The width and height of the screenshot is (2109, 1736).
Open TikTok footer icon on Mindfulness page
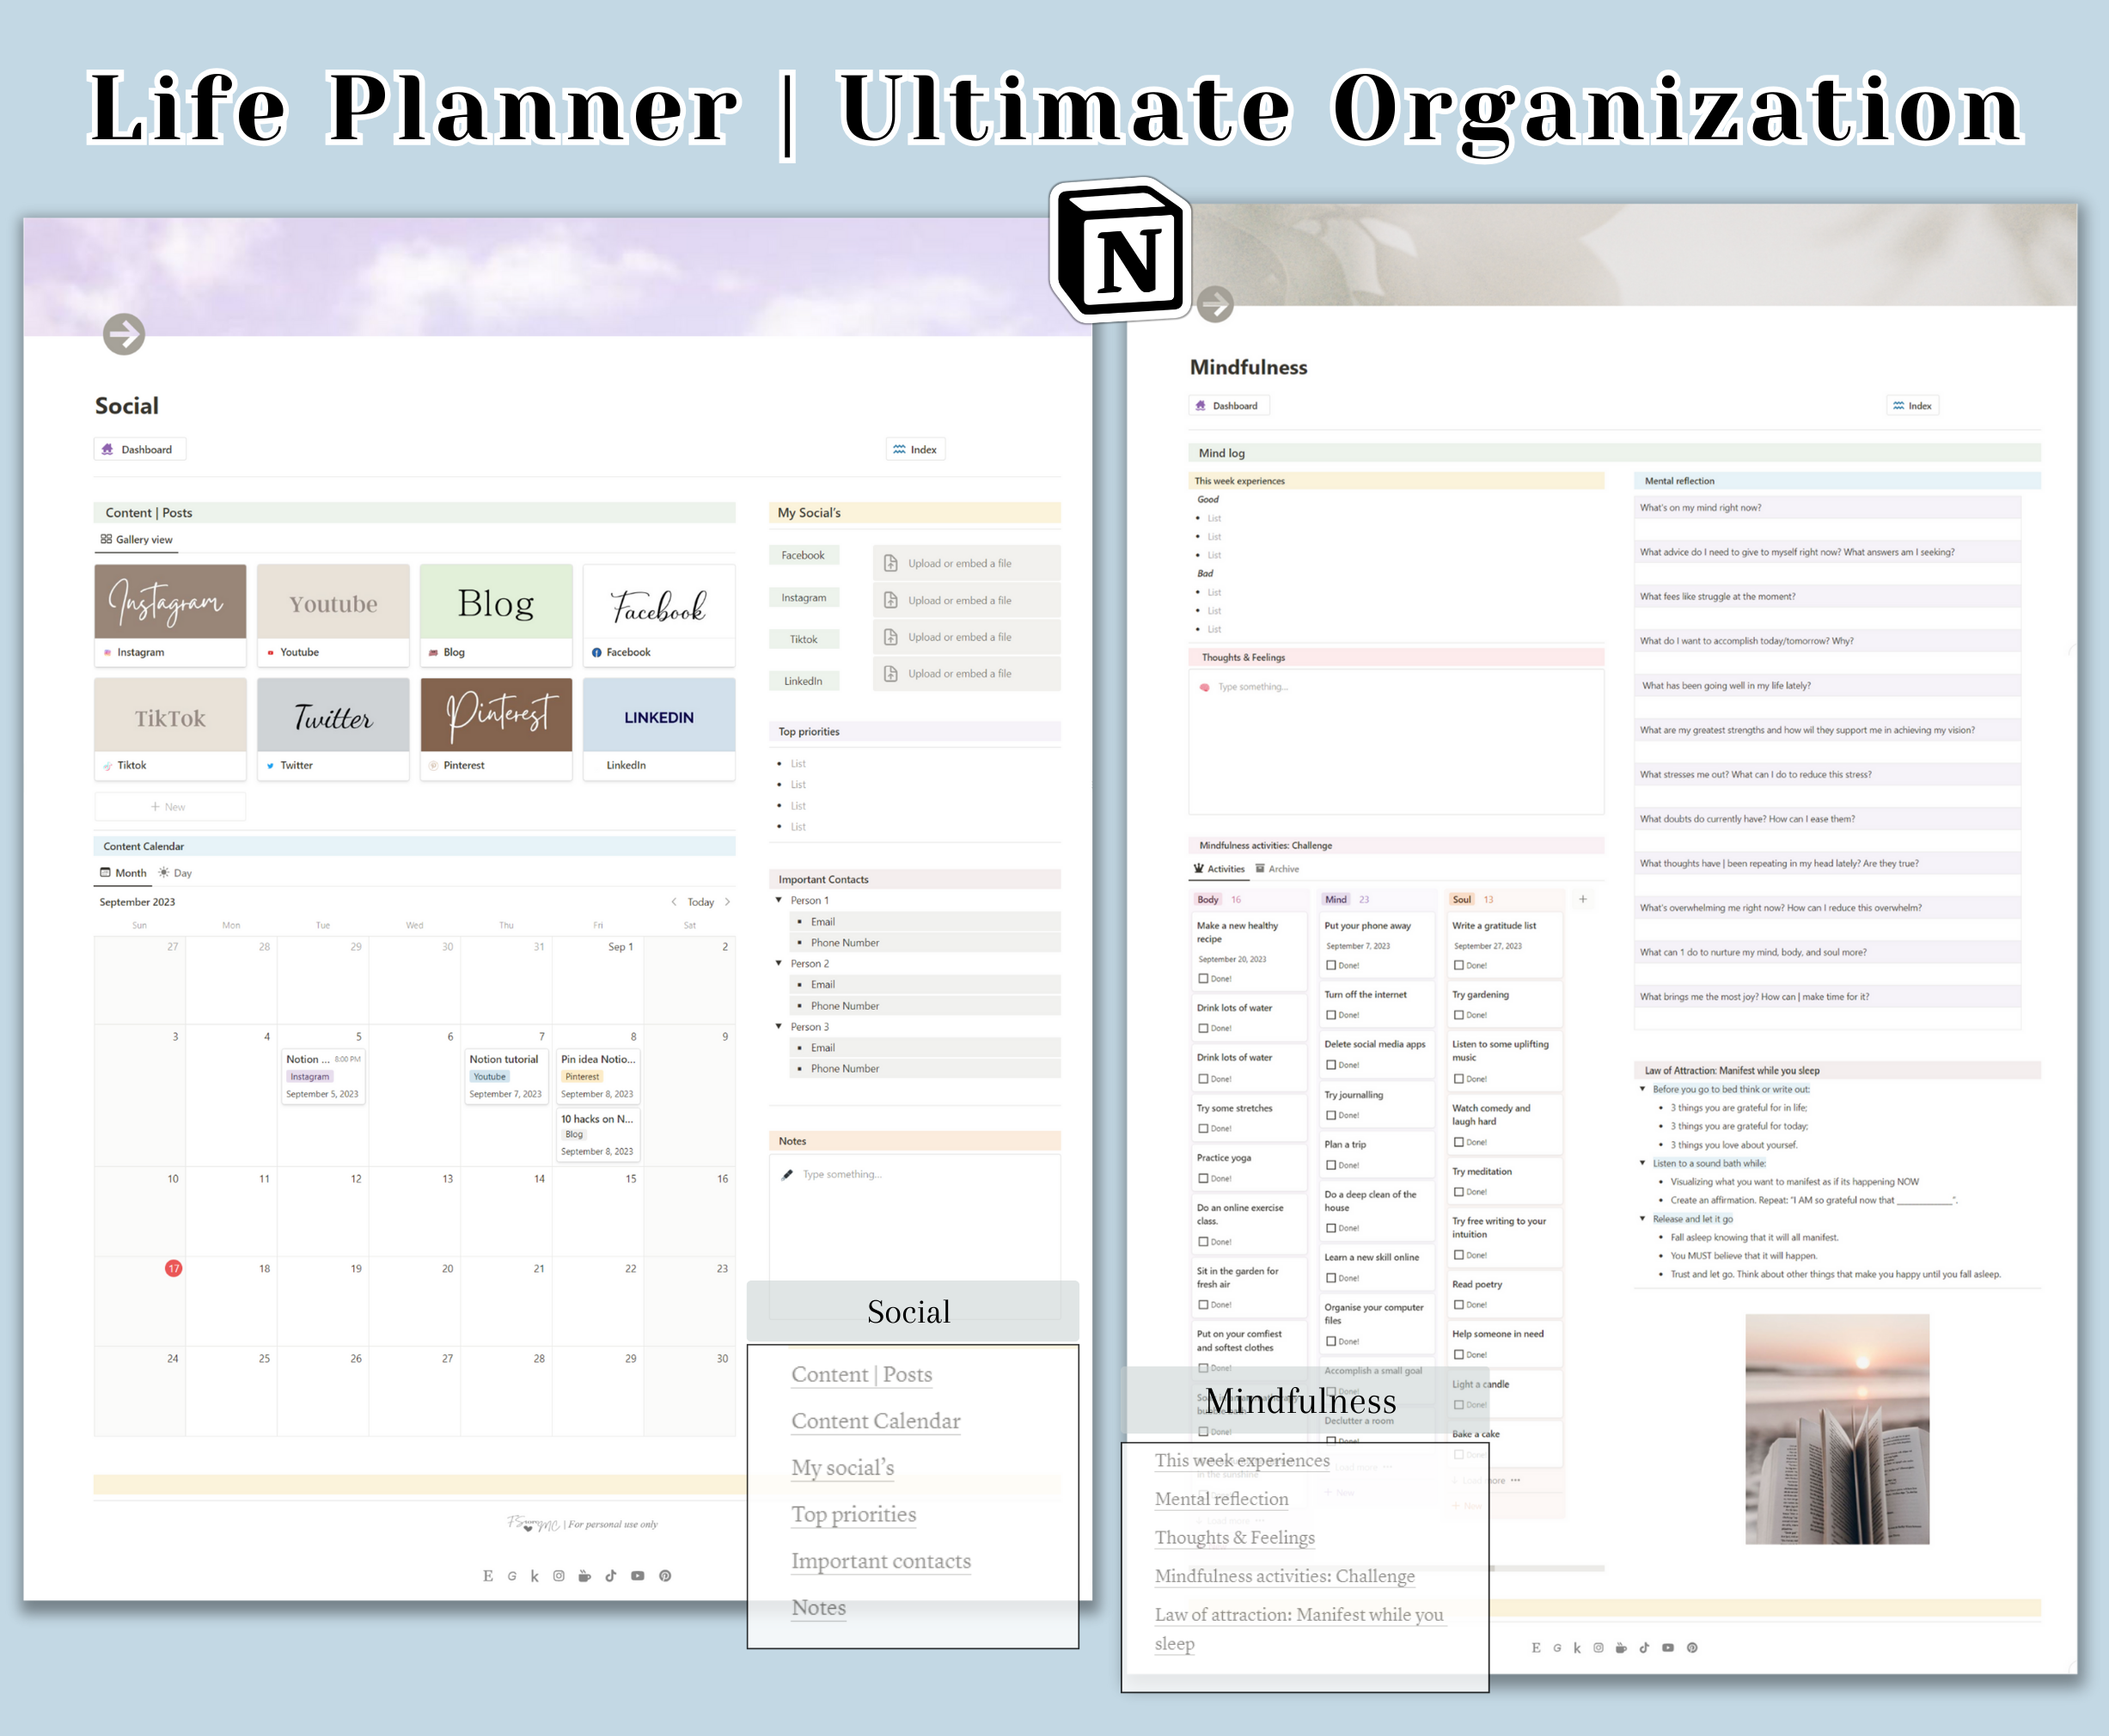1644,1648
